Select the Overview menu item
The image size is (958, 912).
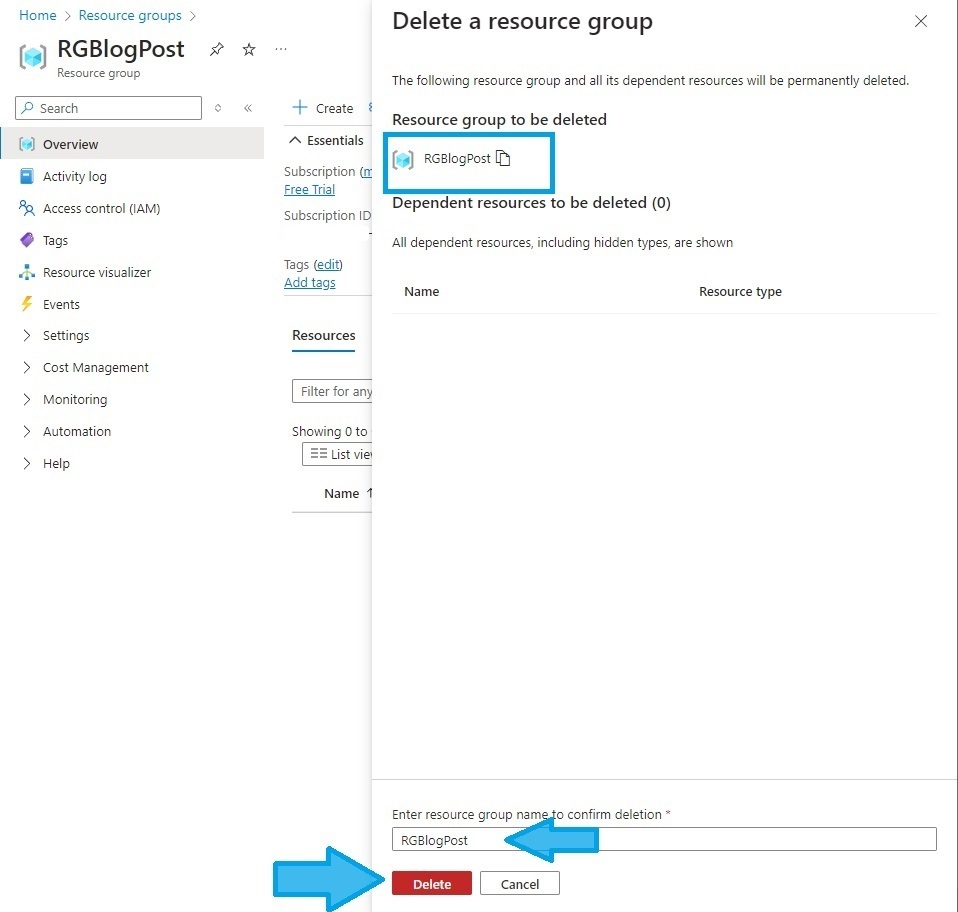132,144
